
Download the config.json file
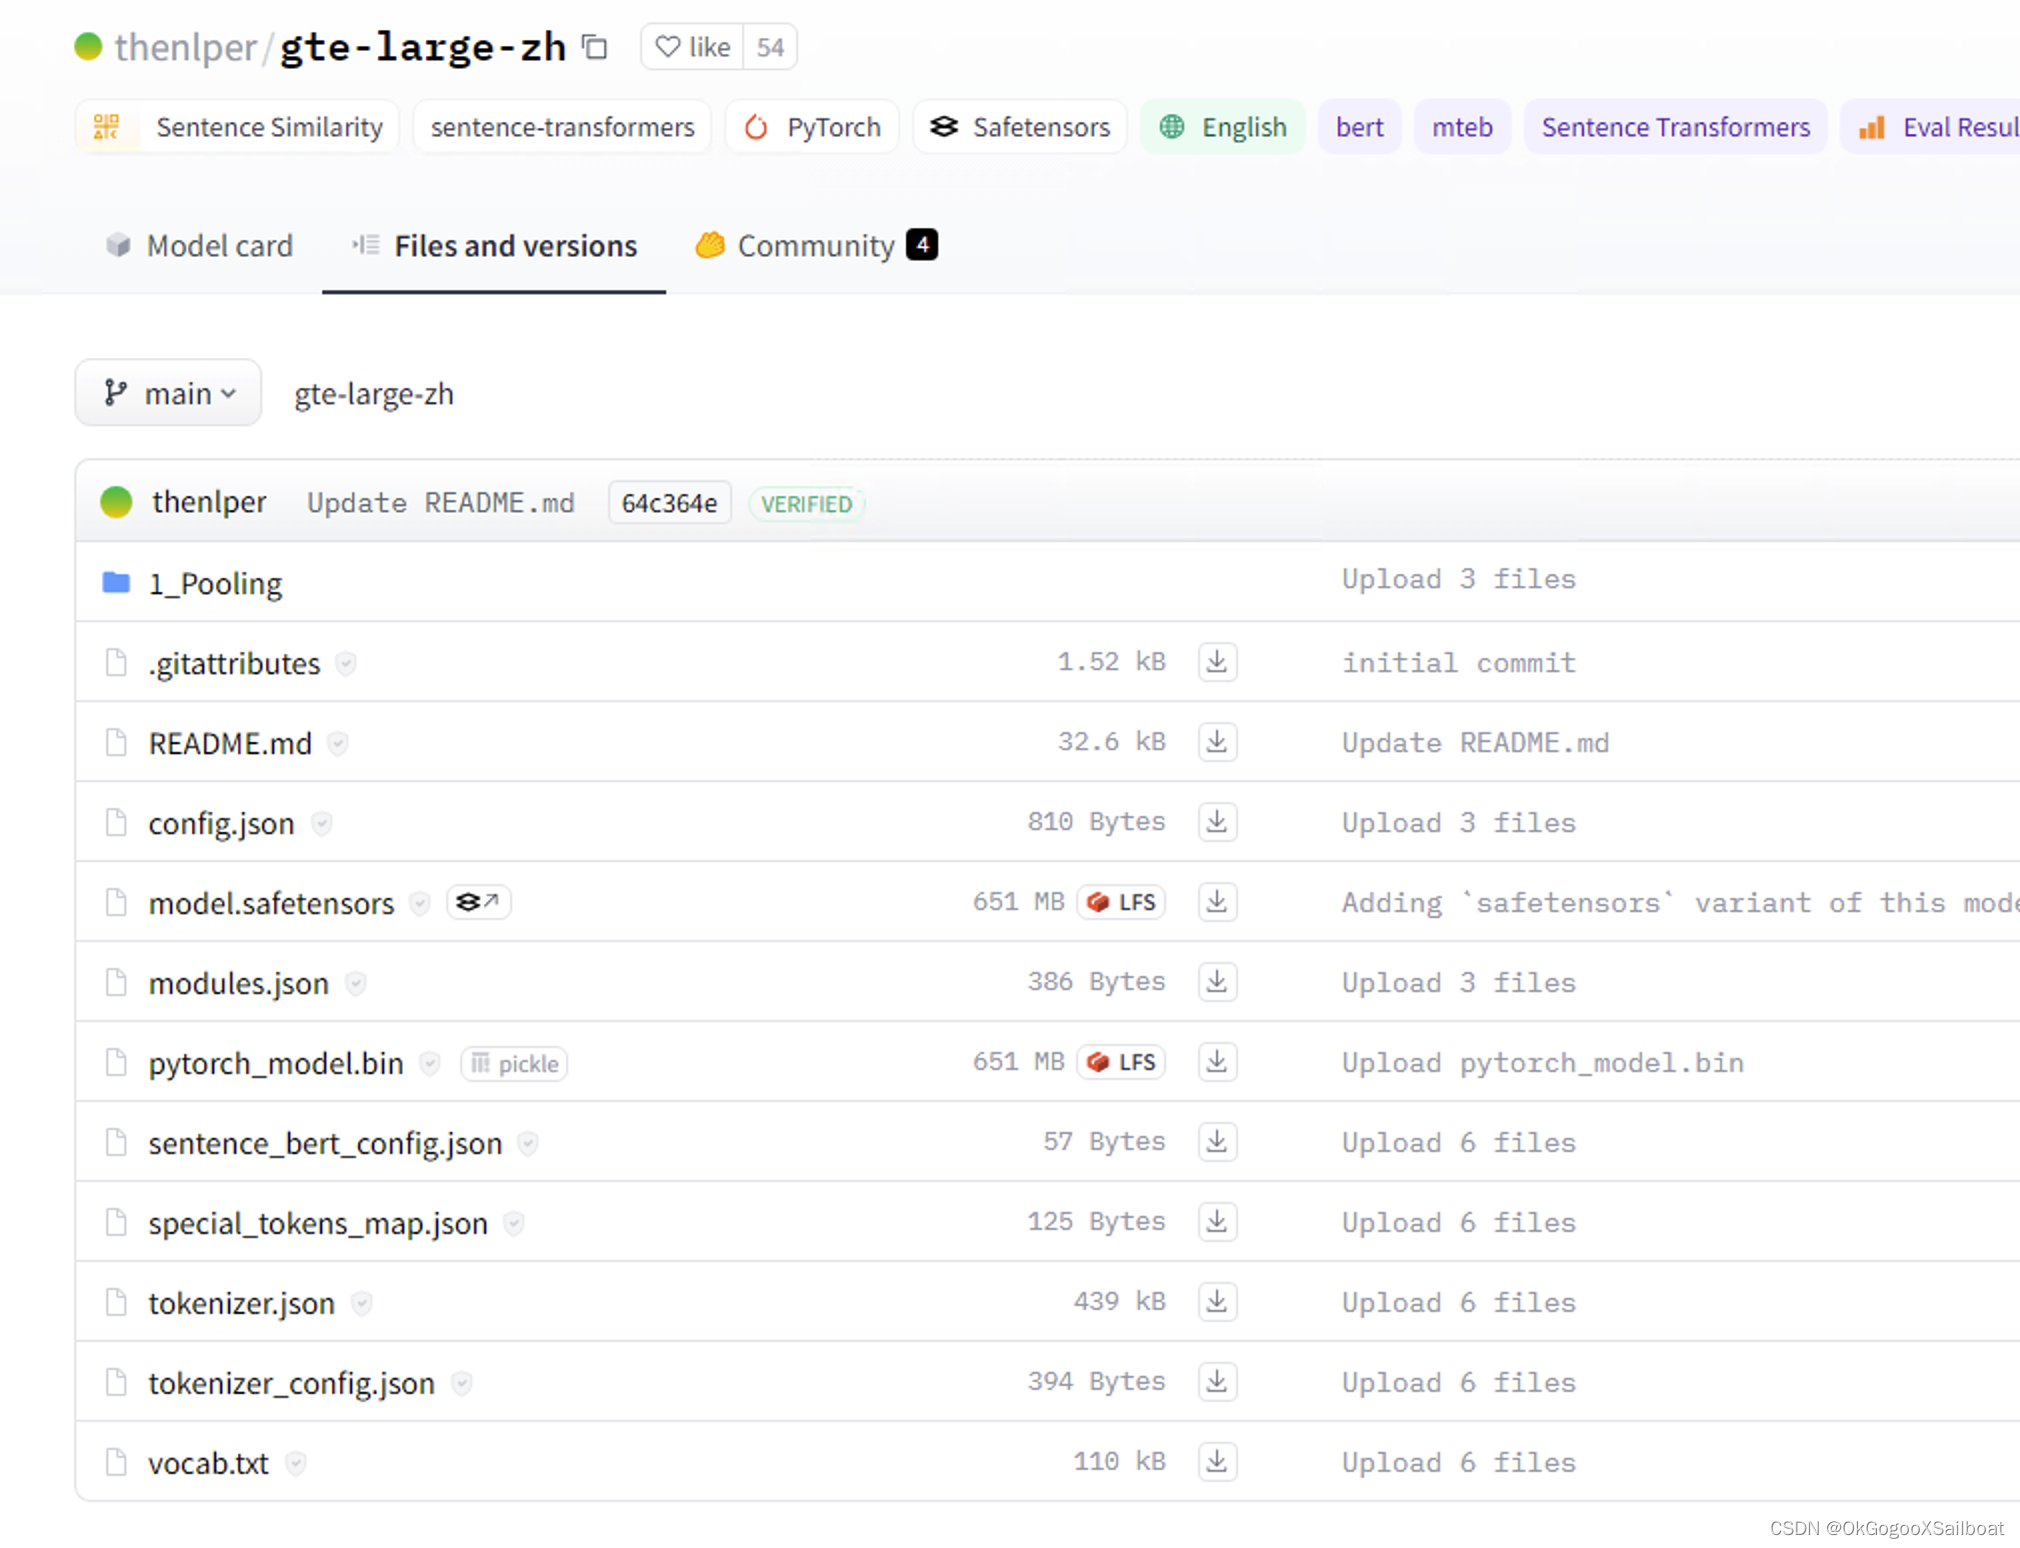coord(1217,822)
